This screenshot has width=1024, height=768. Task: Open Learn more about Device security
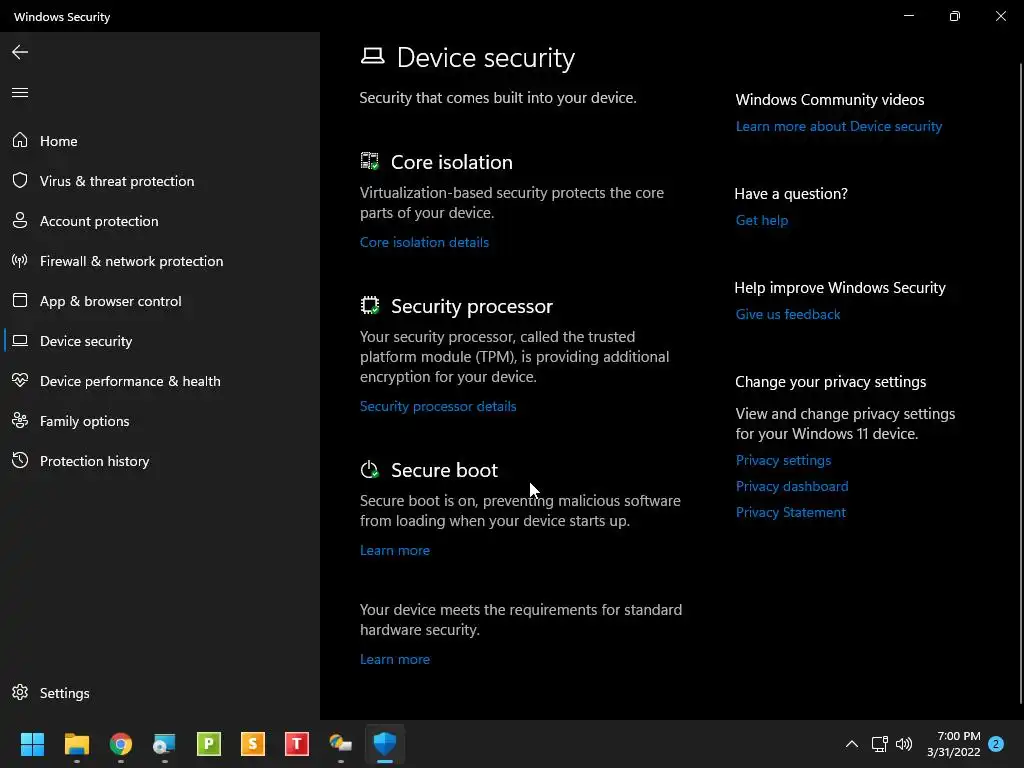tap(839, 126)
